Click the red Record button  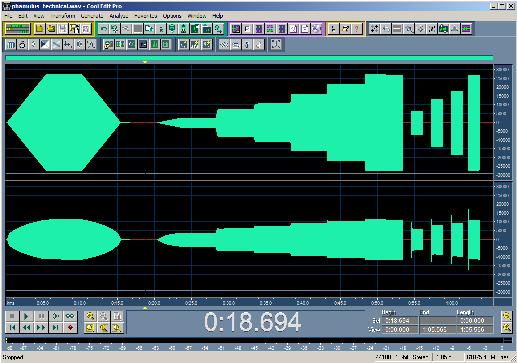(x=70, y=328)
